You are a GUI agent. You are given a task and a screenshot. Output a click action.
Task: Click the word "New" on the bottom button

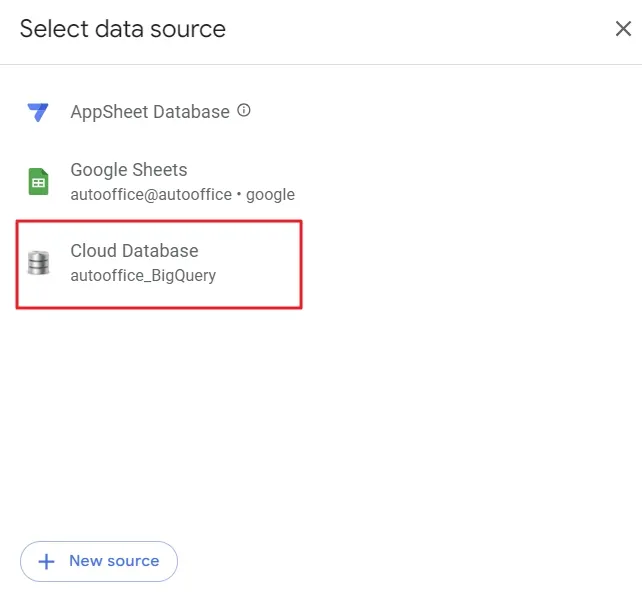[x=85, y=561]
